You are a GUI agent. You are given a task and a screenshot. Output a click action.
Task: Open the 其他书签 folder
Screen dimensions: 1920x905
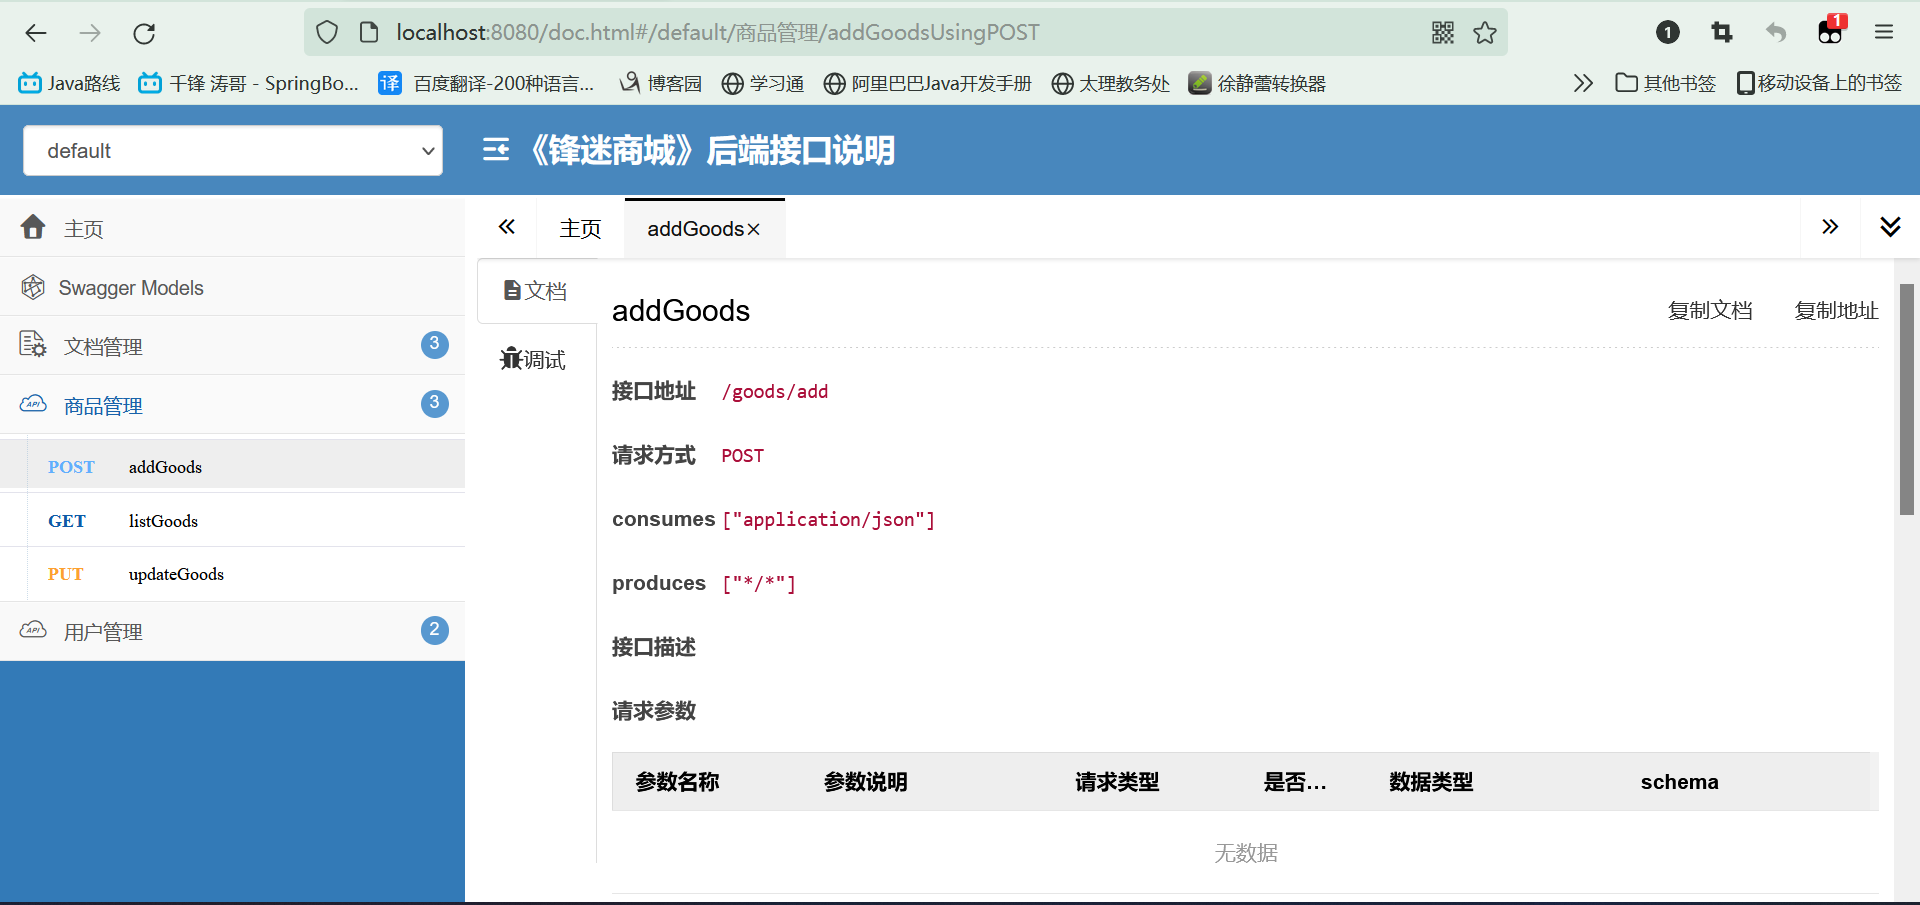1665,83
